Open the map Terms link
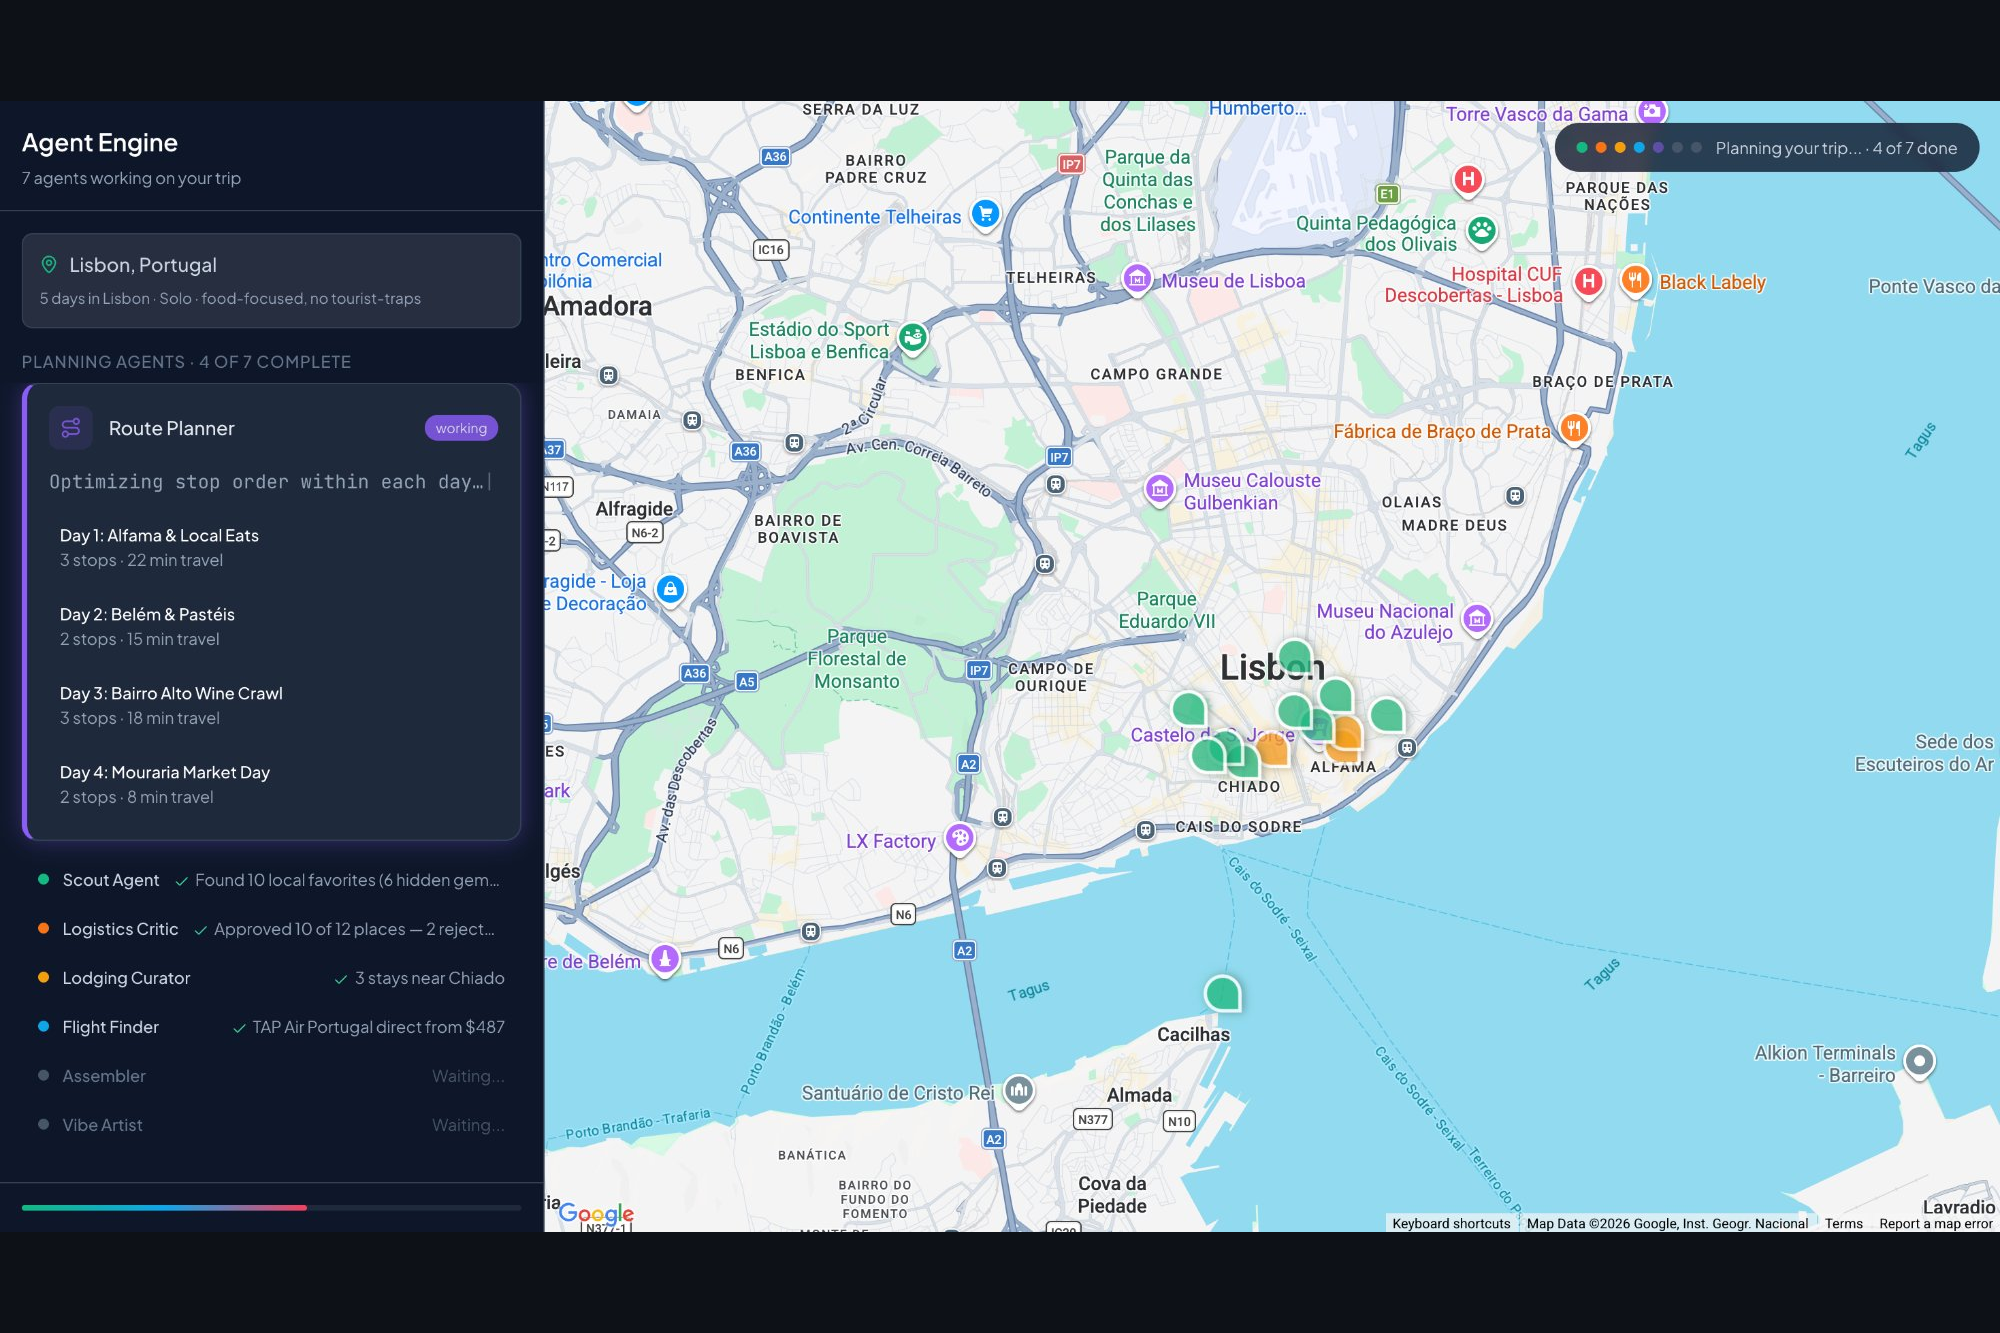This screenshot has height=1333, width=2000. tap(1843, 1223)
